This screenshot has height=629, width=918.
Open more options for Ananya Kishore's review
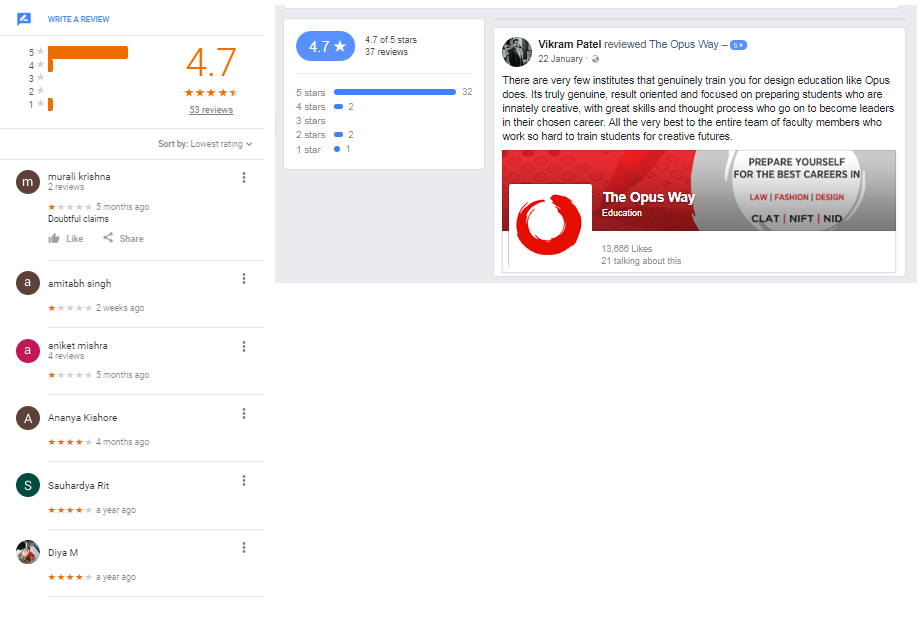pyautogui.click(x=244, y=414)
